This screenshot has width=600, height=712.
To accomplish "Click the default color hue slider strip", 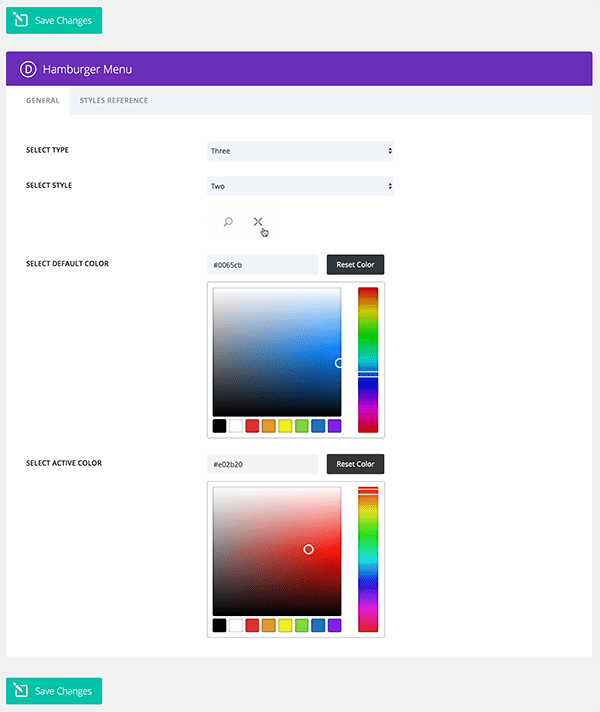I will (368, 360).
